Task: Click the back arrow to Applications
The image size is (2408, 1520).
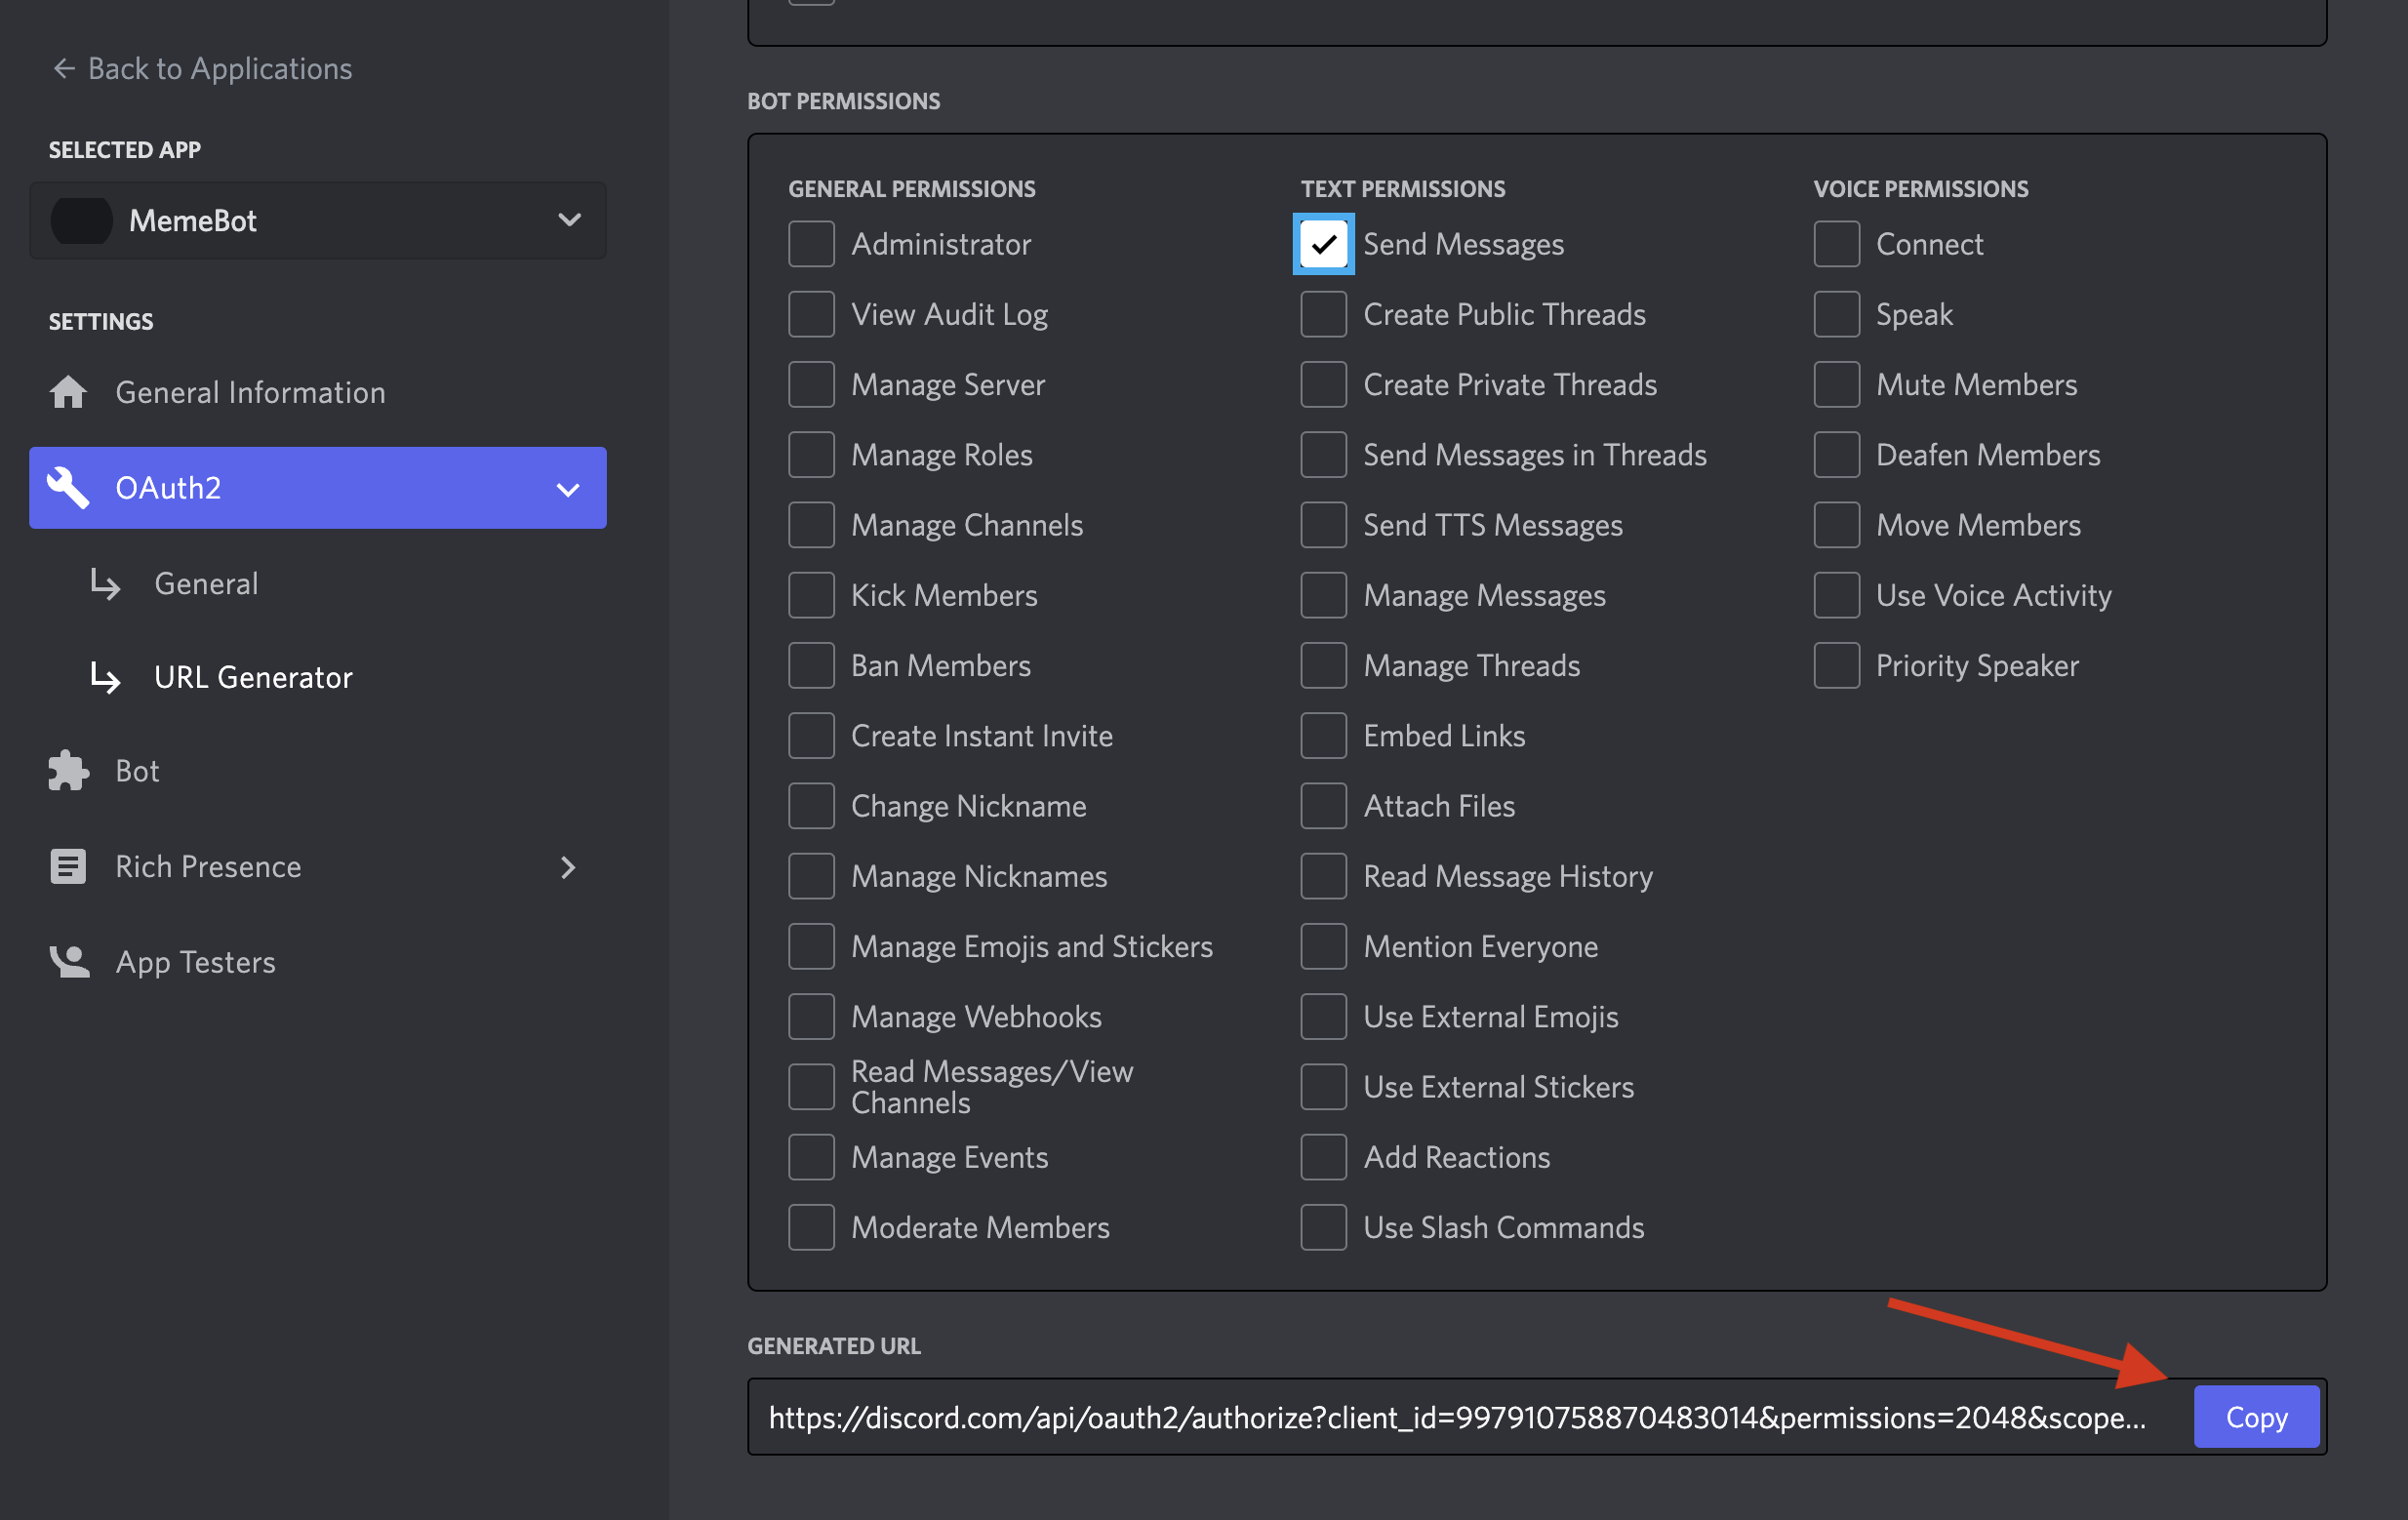Action: click(x=64, y=68)
